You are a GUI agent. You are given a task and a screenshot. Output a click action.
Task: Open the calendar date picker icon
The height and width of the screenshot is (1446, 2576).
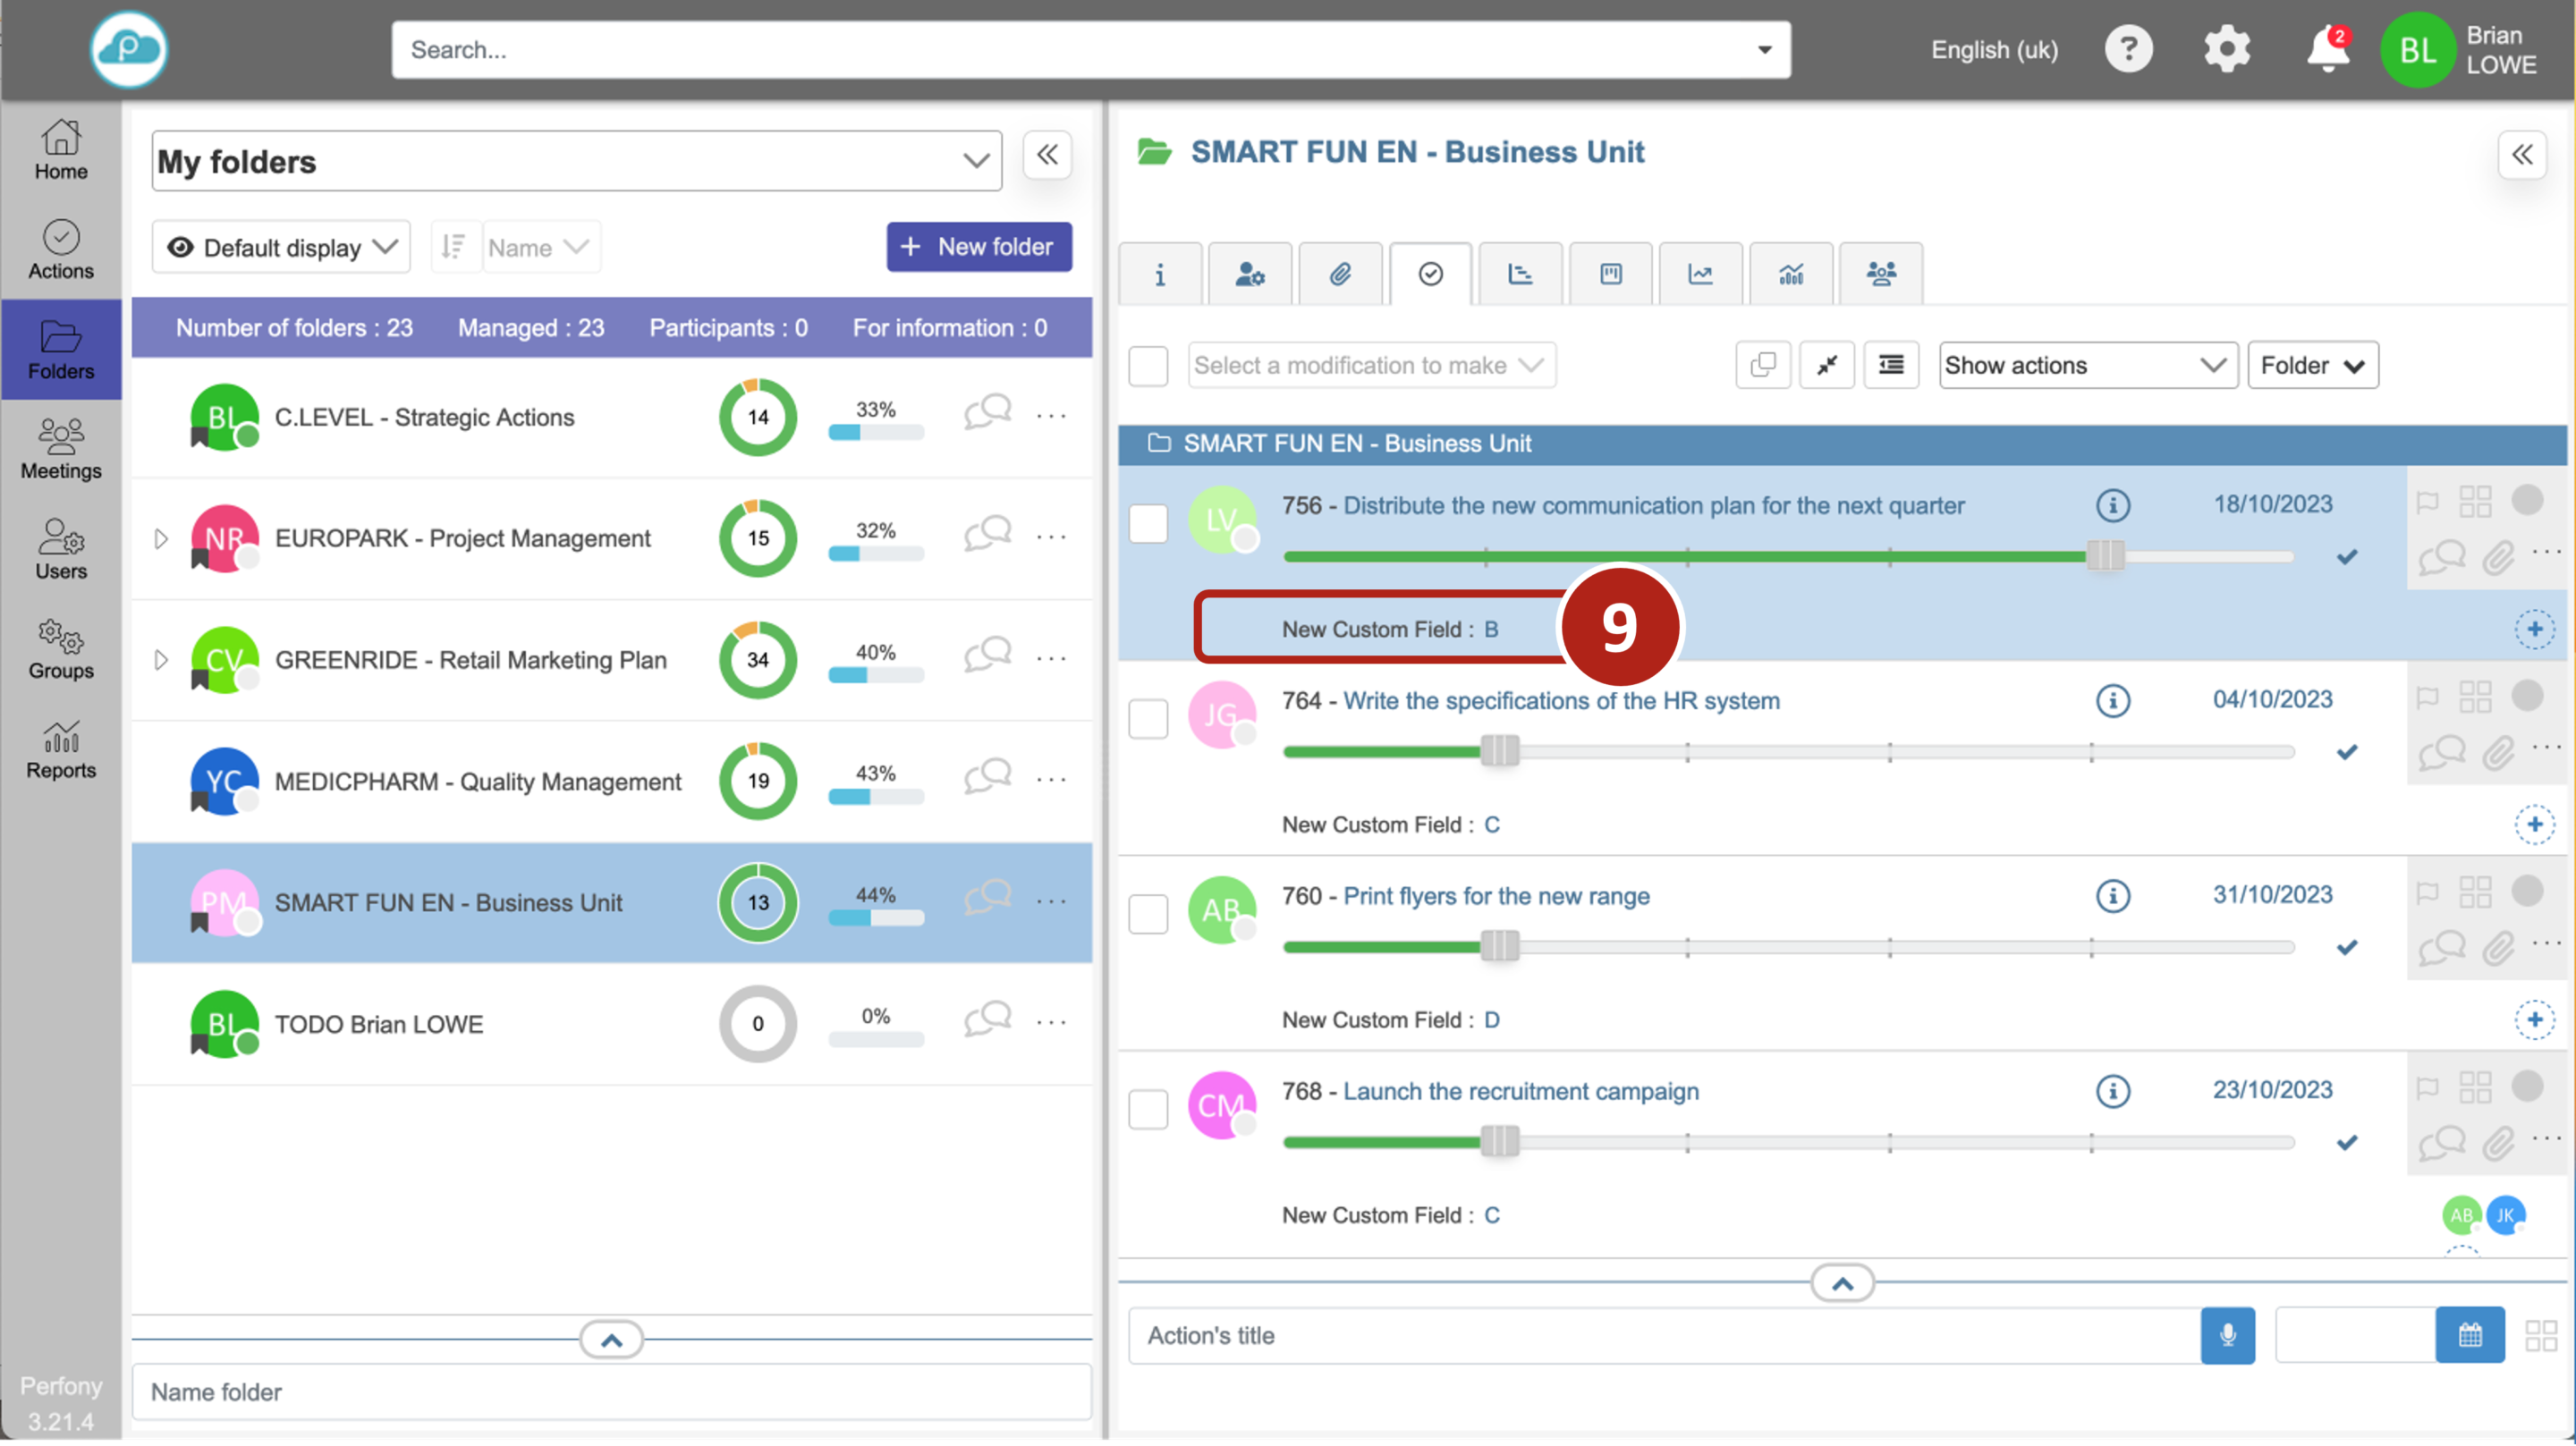tap(2469, 1335)
